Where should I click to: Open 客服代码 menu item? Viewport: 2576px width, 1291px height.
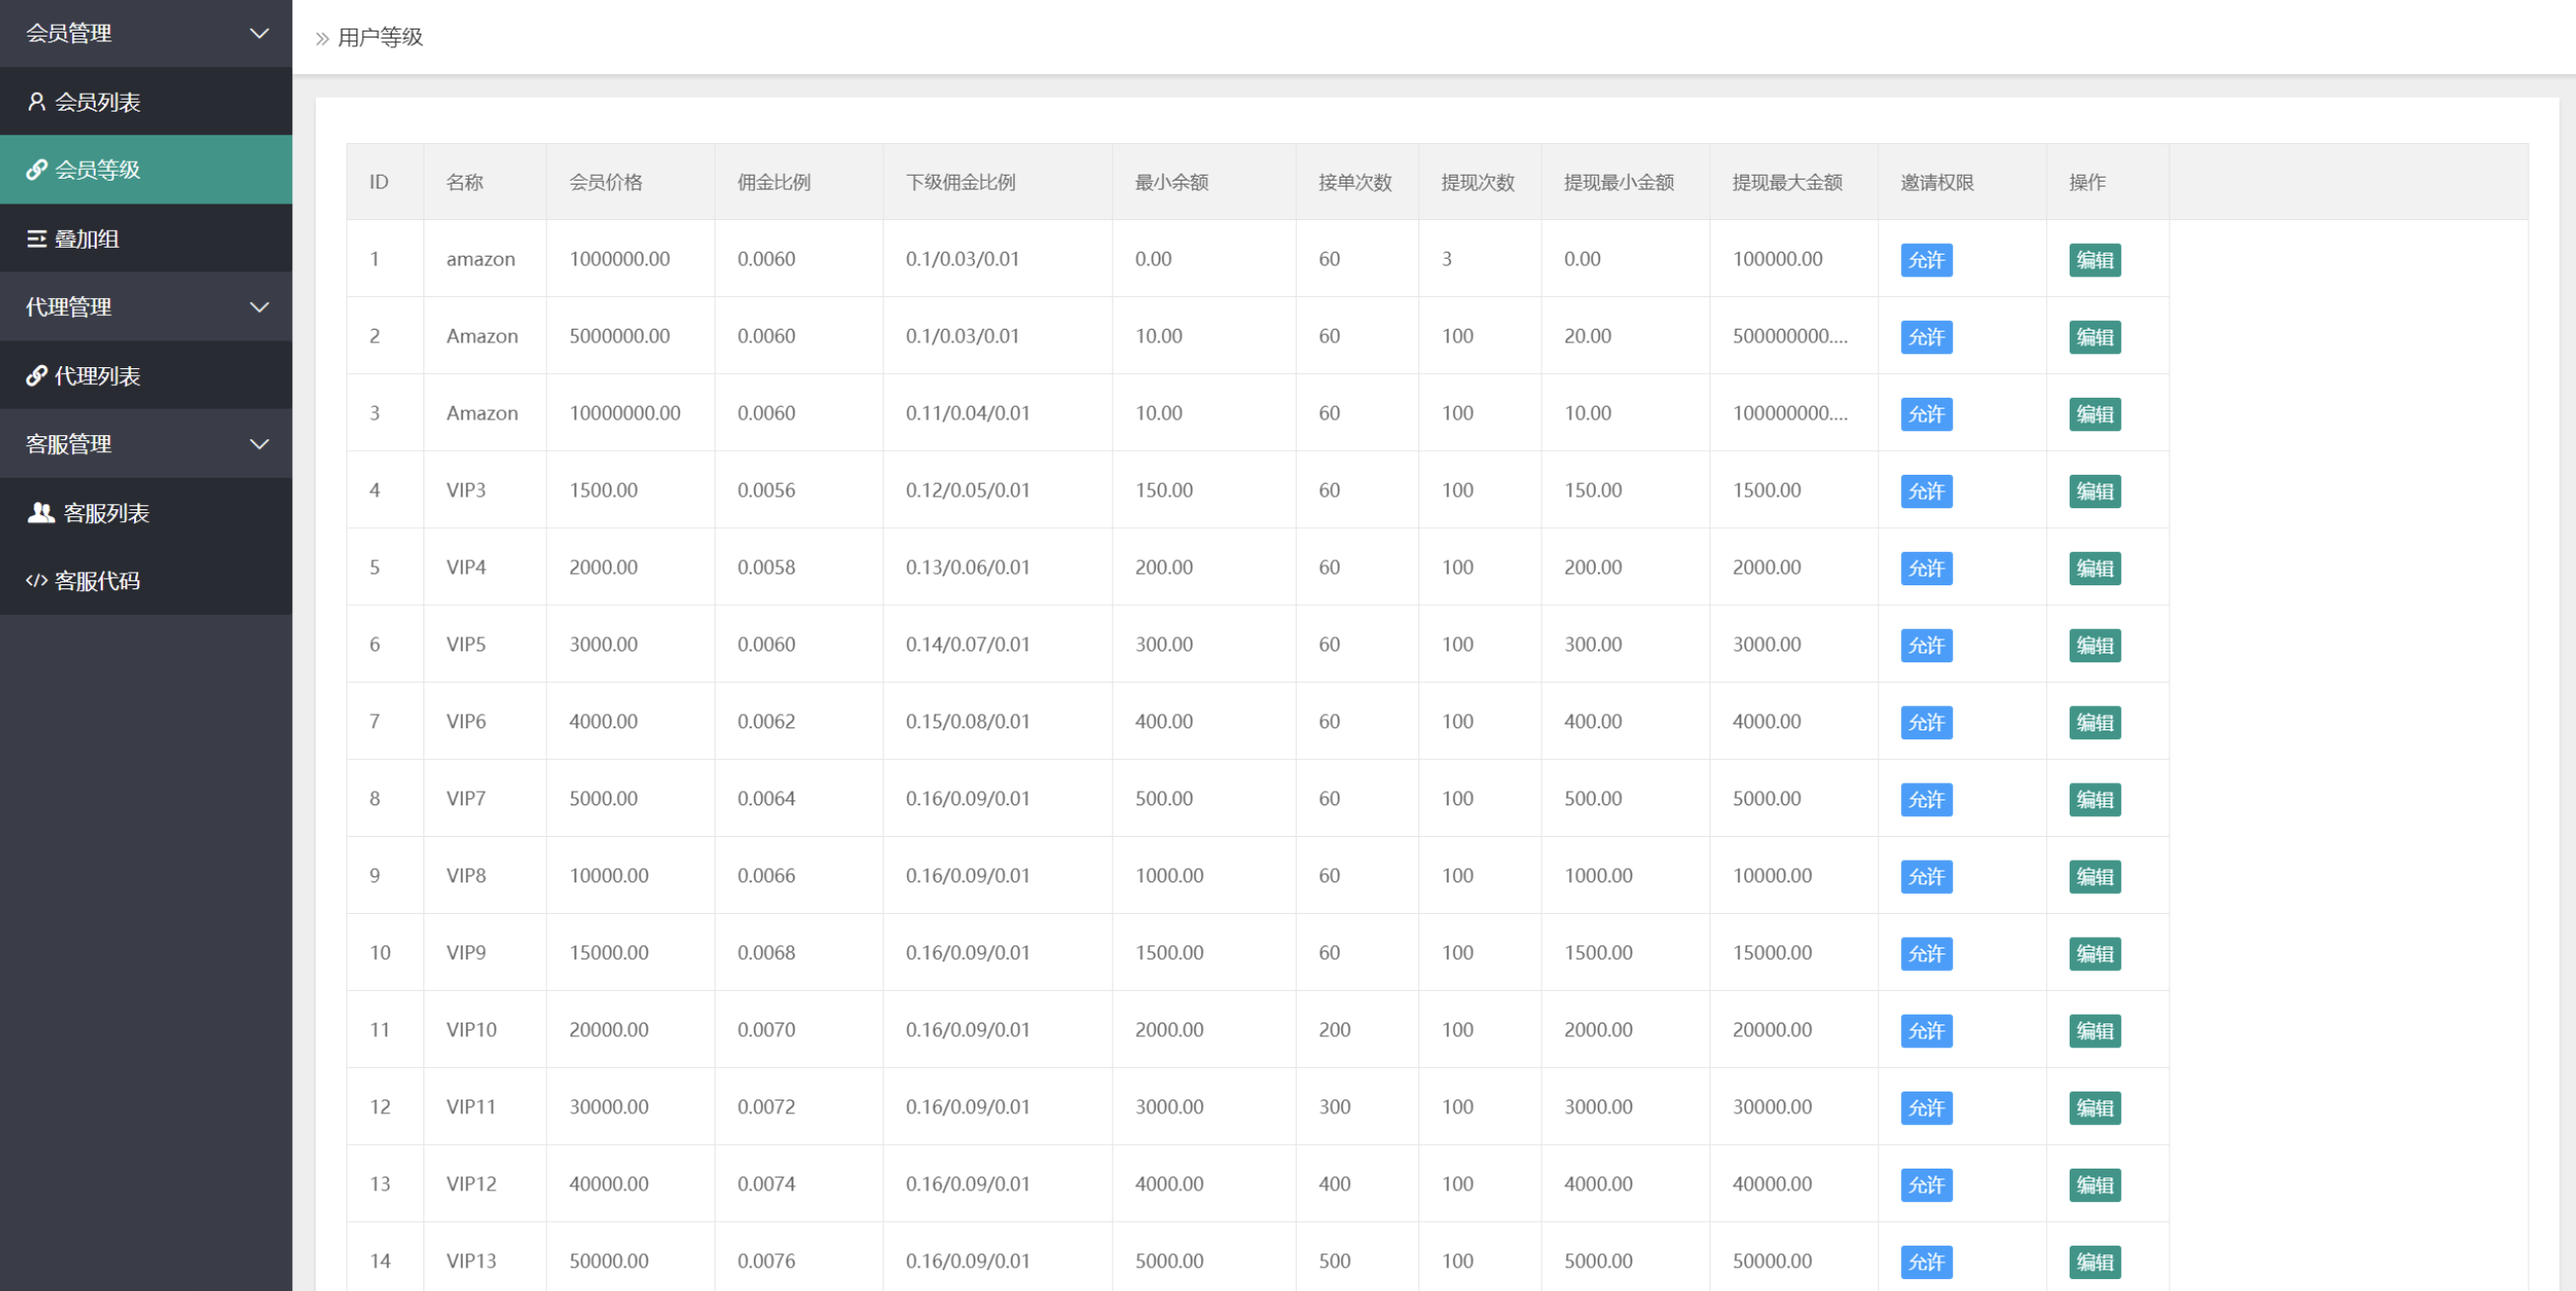tap(97, 581)
